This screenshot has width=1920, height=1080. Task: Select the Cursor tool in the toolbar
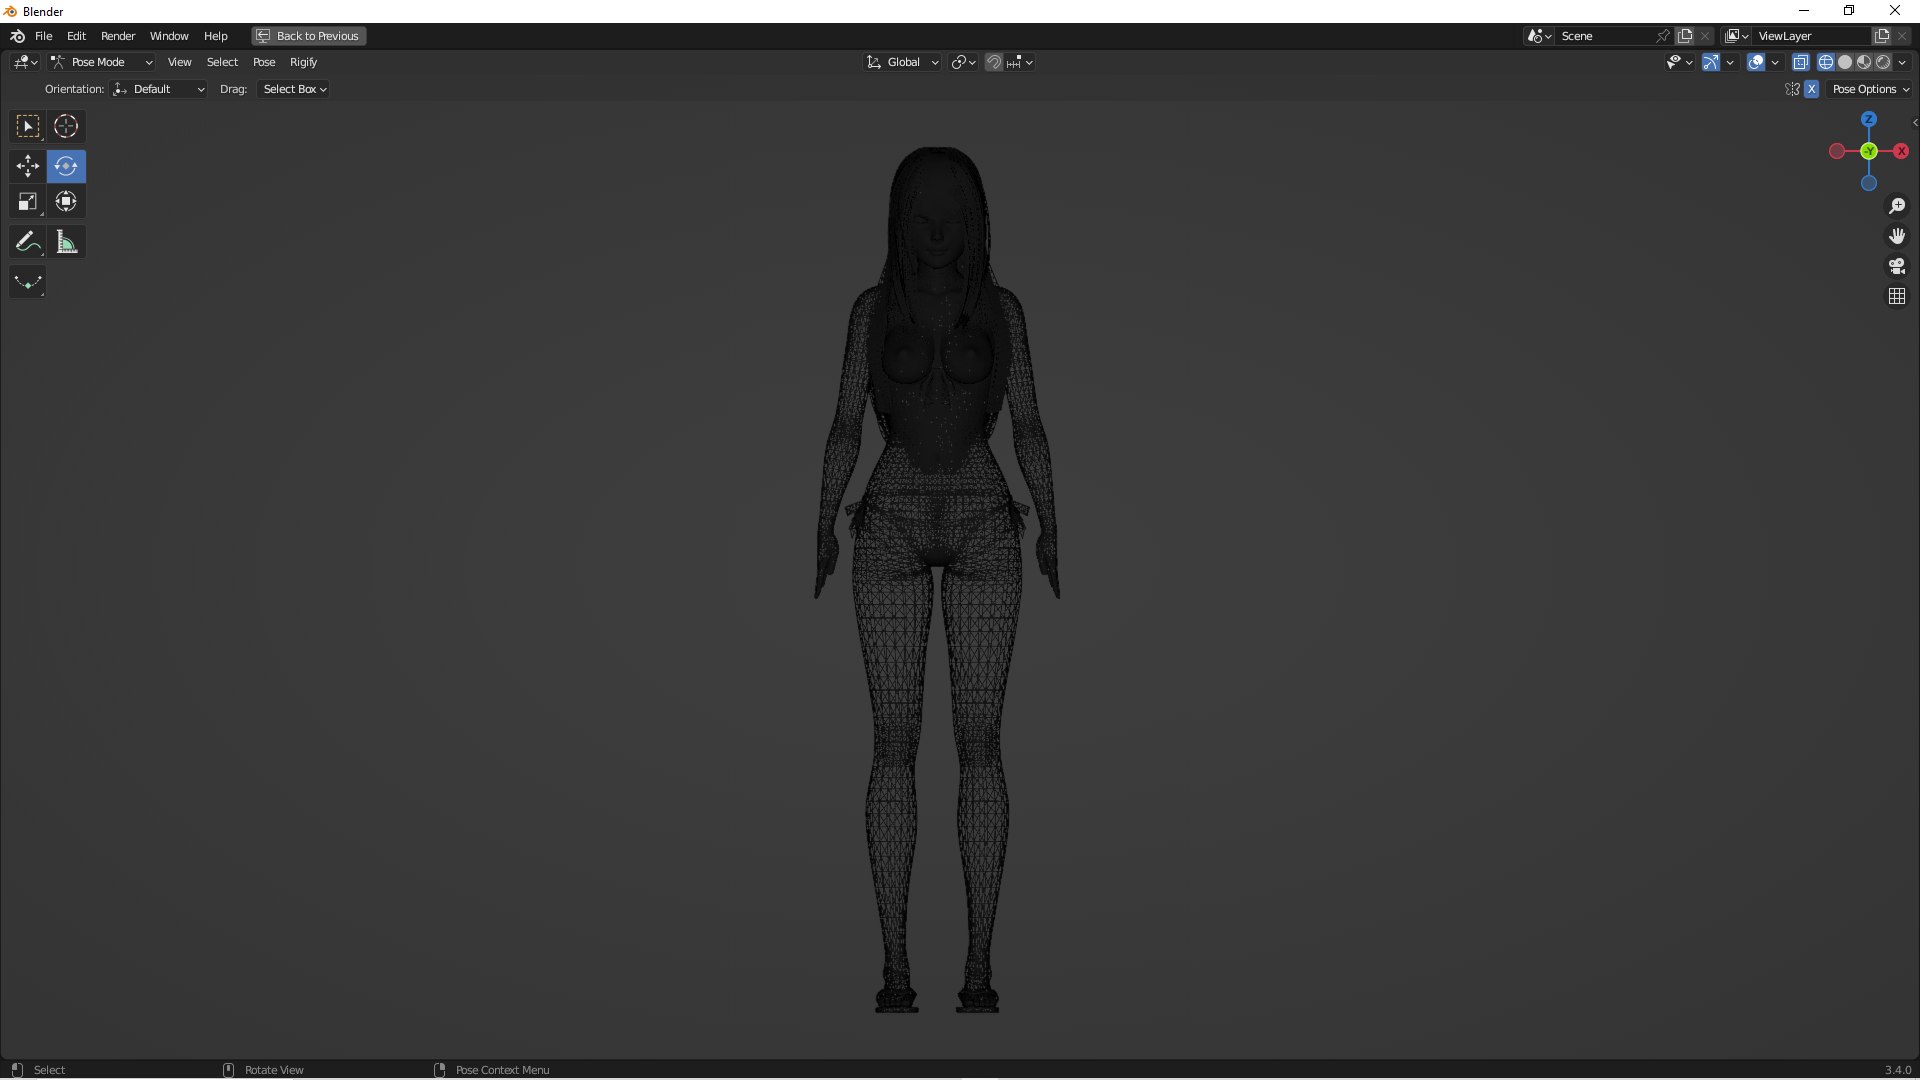pos(66,126)
